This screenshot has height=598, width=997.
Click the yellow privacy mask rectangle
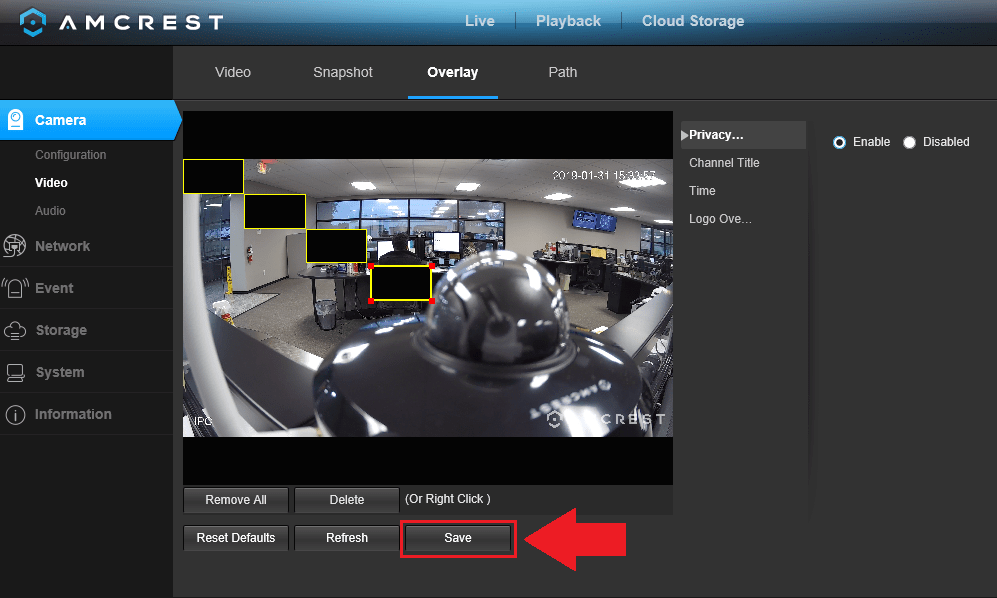click(x=401, y=282)
